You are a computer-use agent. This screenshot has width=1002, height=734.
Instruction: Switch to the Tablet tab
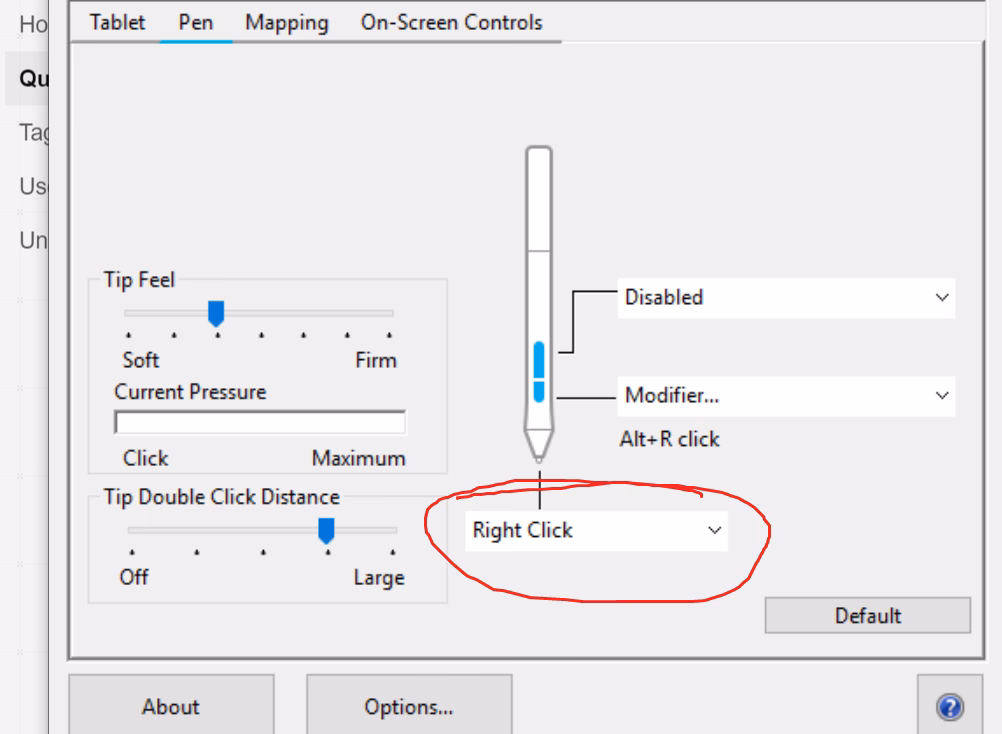click(x=115, y=22)
